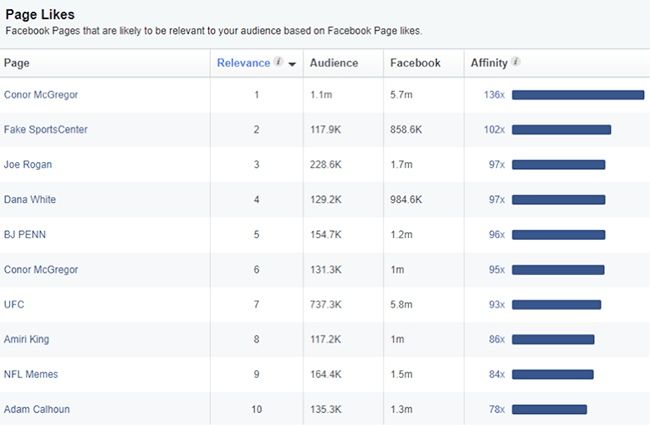Select the 5.8m Facebook value
Image resolution: width=650 pixels, height=425 pixels.
(x=401, y=304)
